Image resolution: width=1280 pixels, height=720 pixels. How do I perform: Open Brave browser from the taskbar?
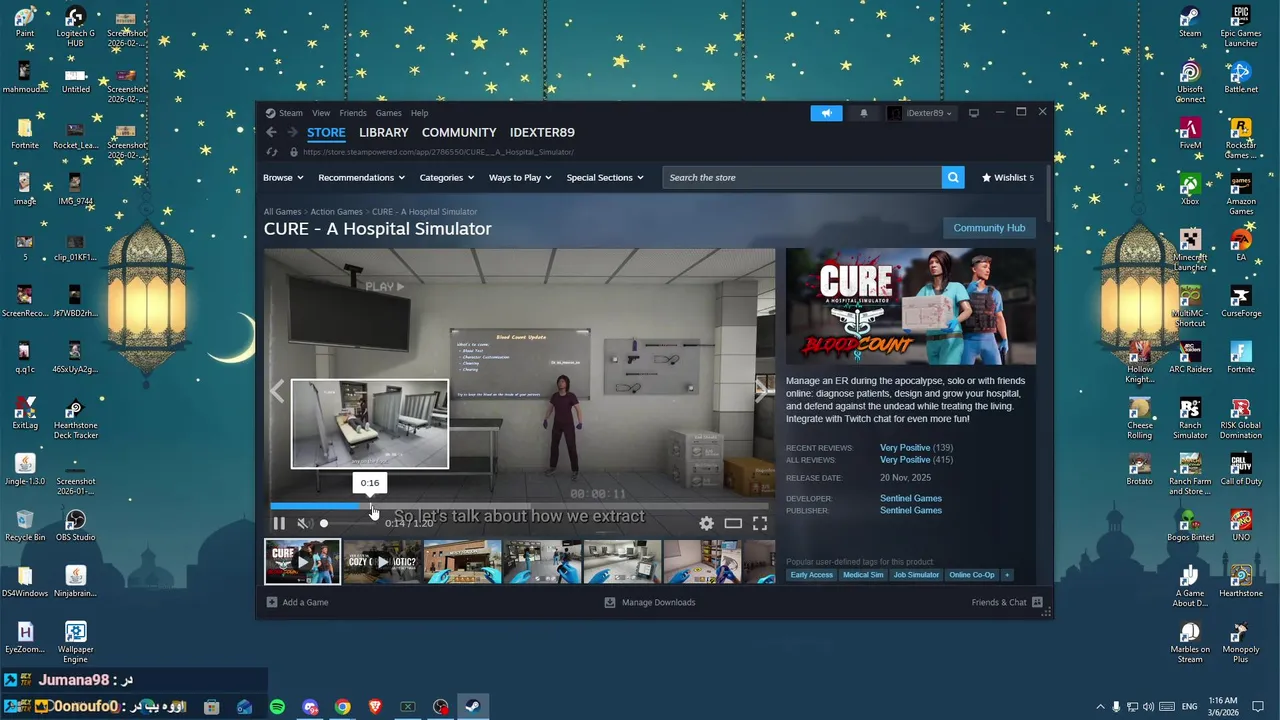point(375,707)
